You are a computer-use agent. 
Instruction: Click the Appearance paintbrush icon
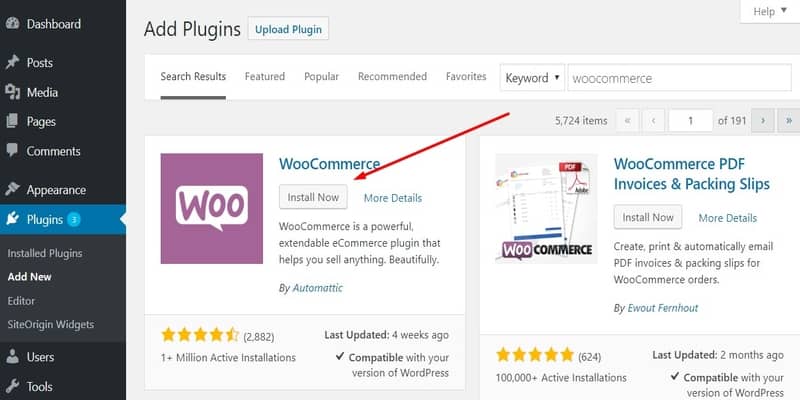point(12,190)
